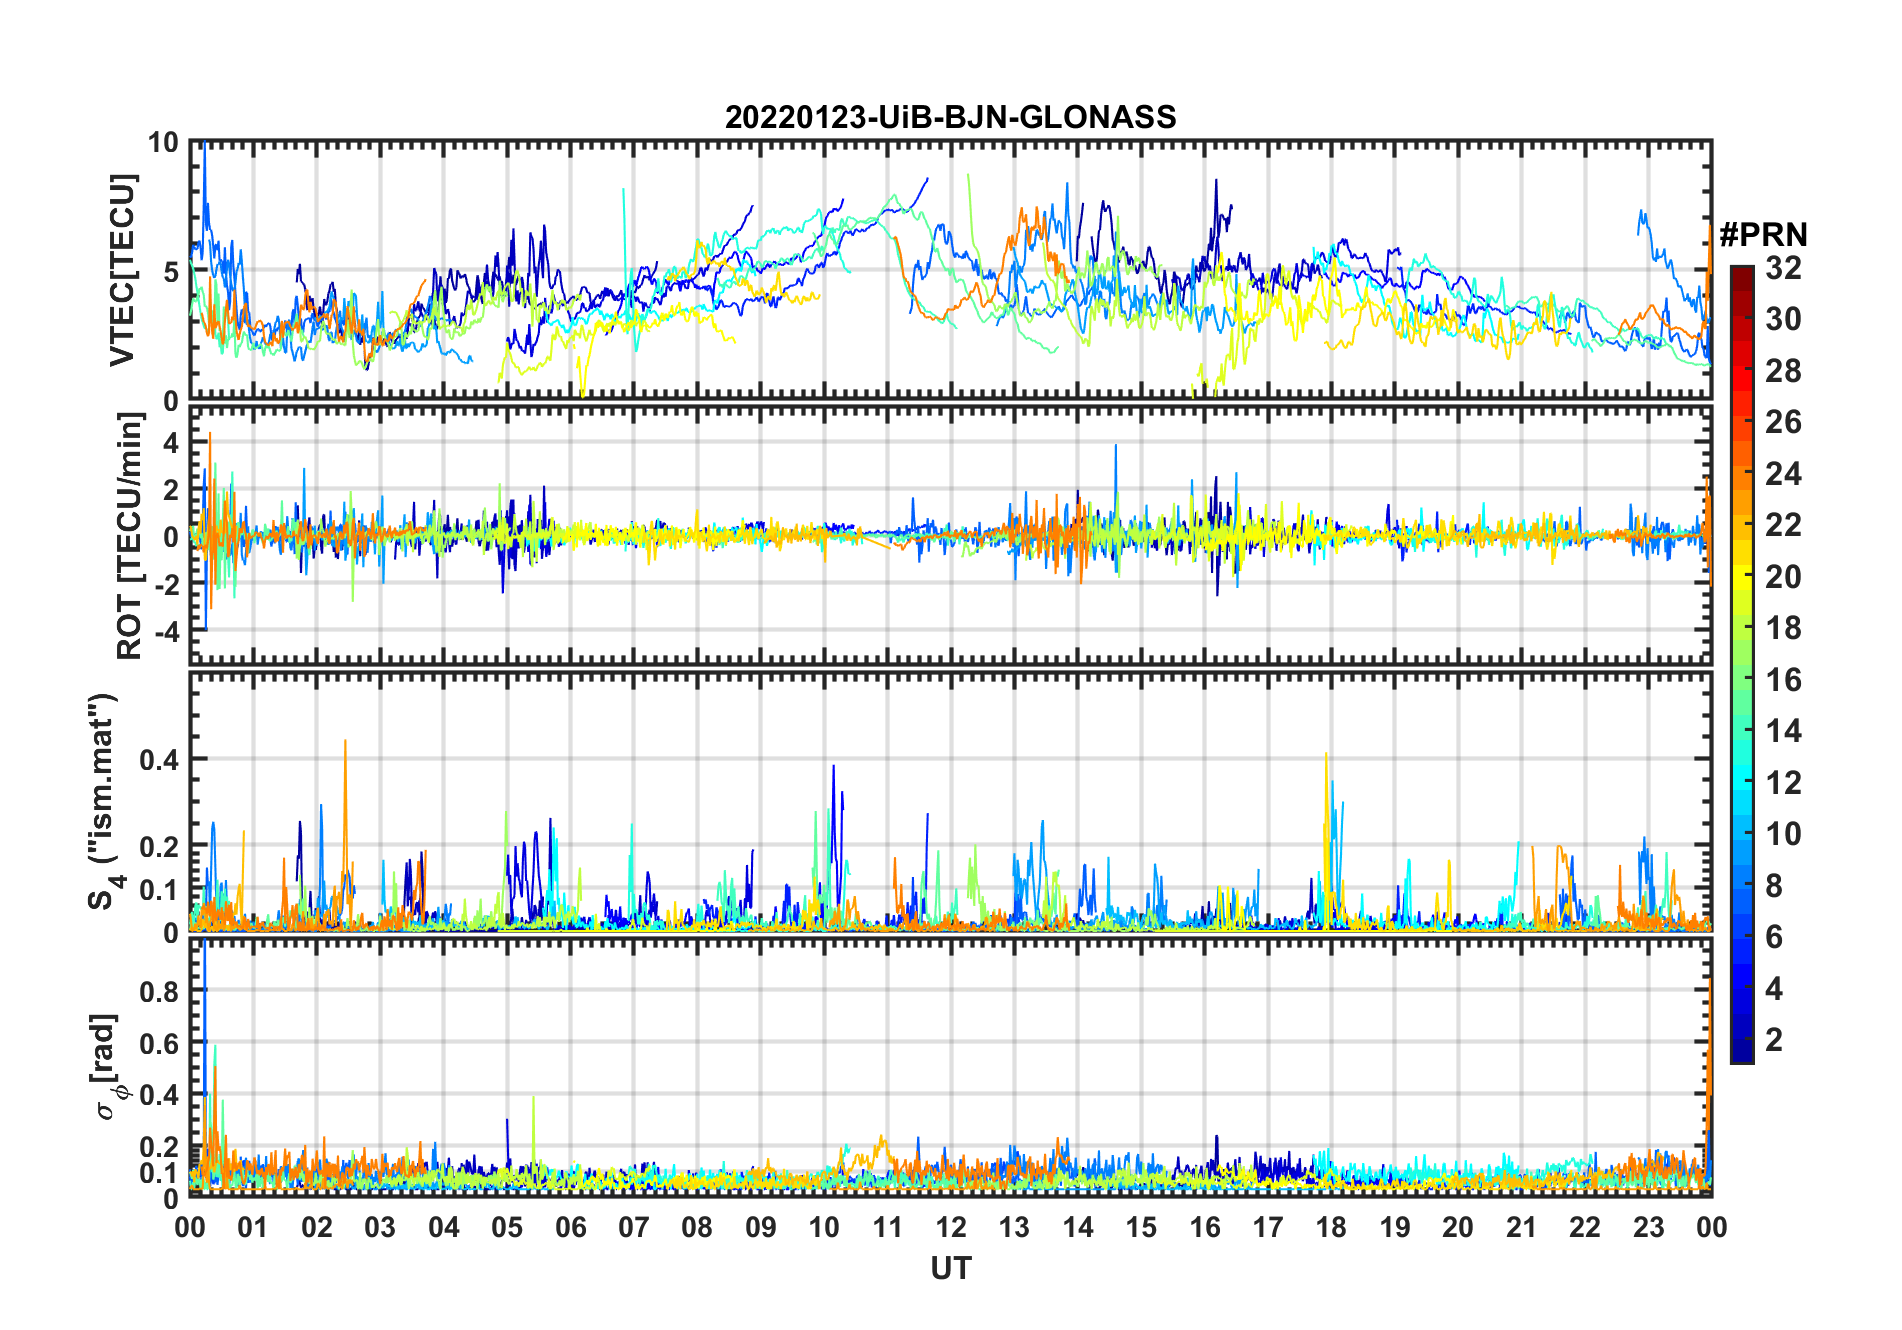1902x1330 pixels.
Task: Click ROT y-axis tick label 4
Action: tap(171, 442)
